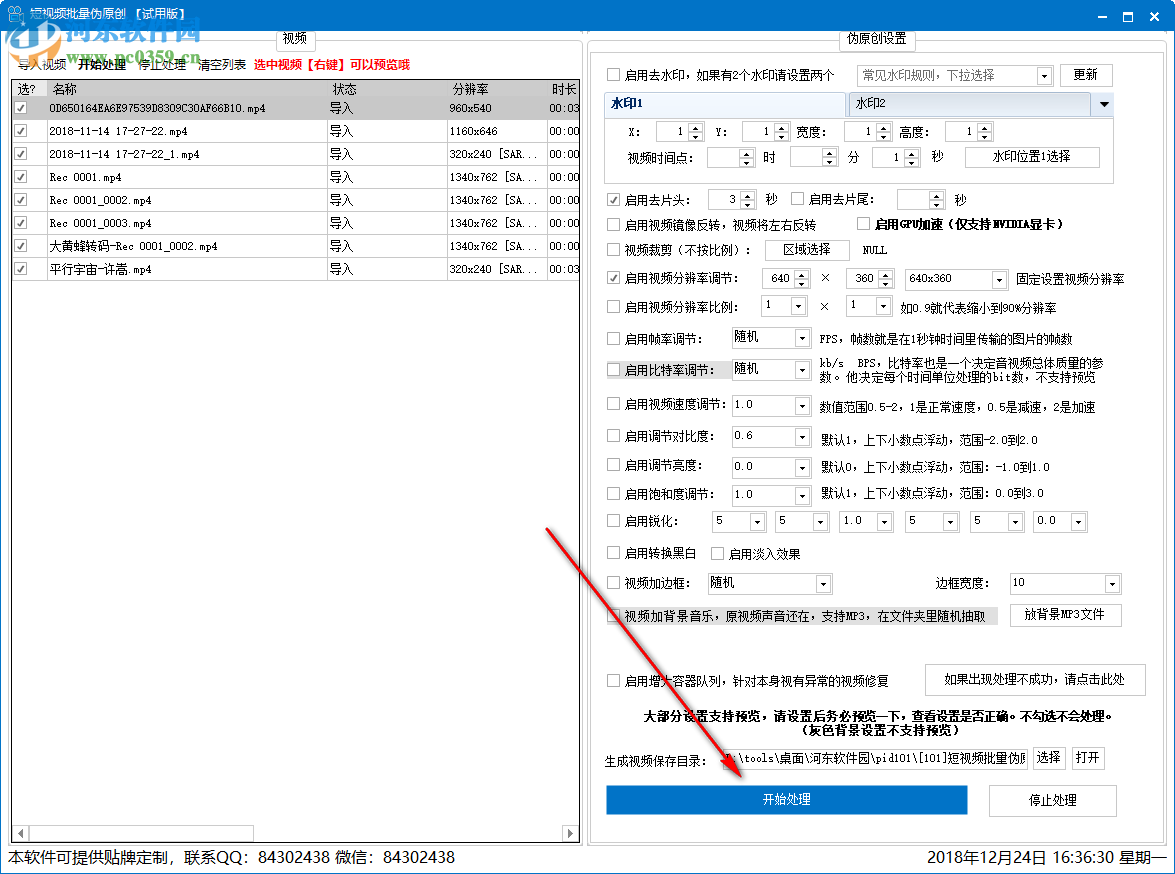Enable 启用视频速度调节 checkbox

click(613, 404)
